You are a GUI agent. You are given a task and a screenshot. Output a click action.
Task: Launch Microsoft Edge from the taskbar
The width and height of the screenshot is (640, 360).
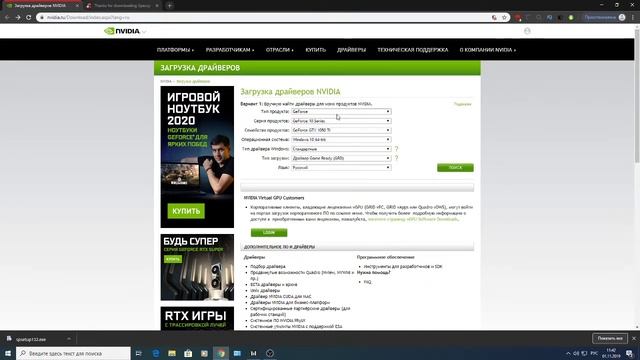(156, 353)
